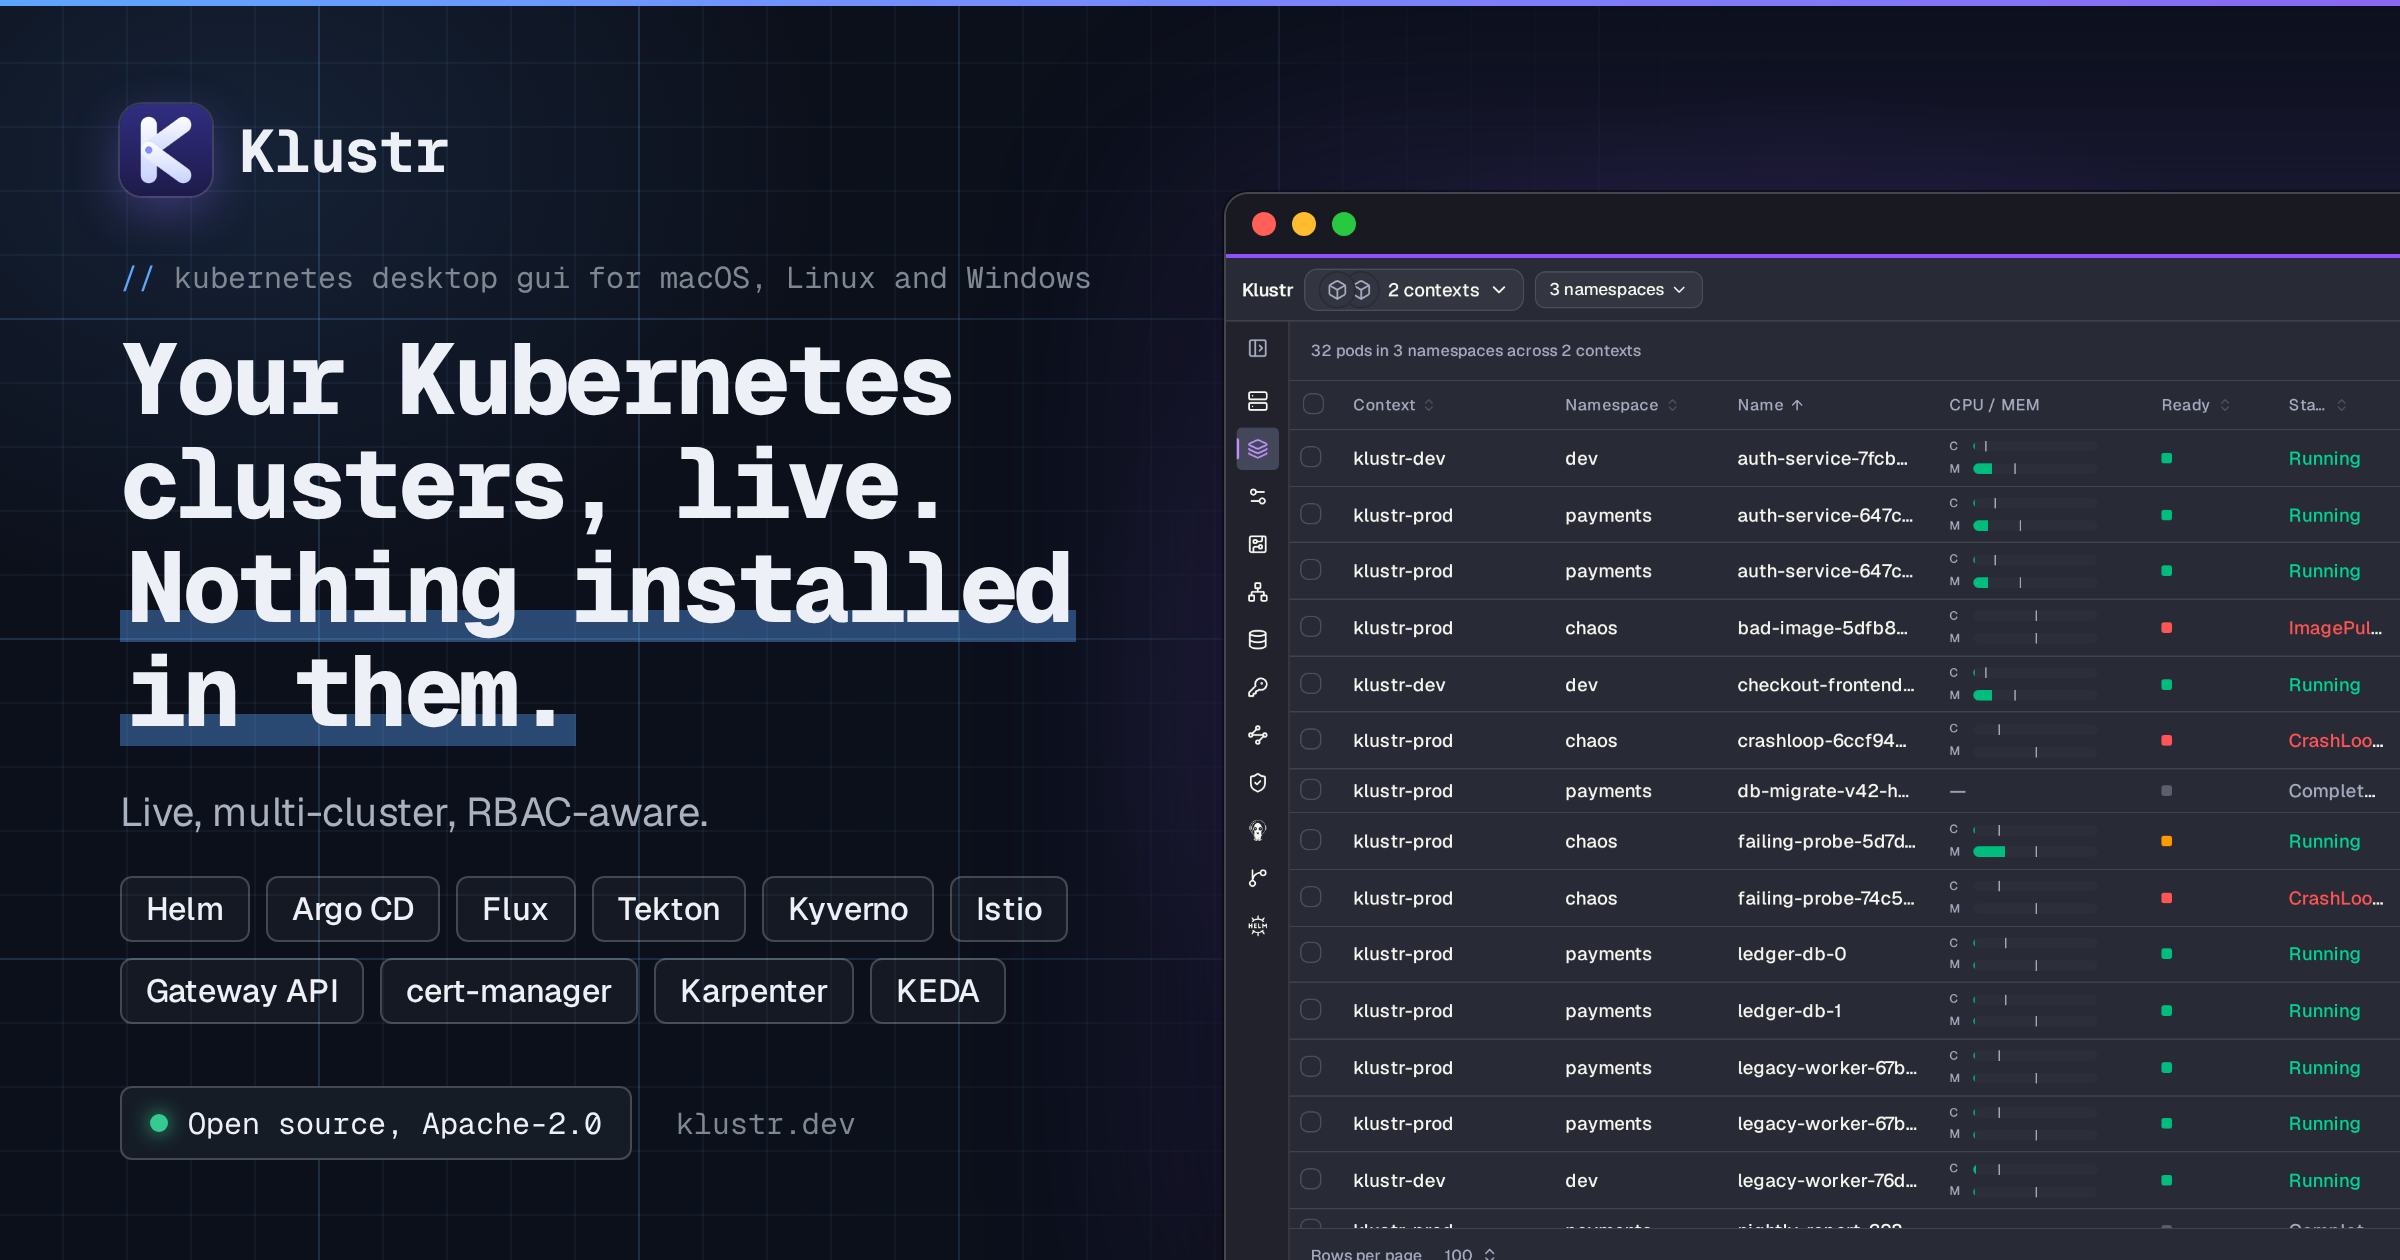Viewport: 2400px width, 1260px height.
Task: Check the ledger-db-0 row checkbox
Action: pyautogui.click(x=1311, y=953)
